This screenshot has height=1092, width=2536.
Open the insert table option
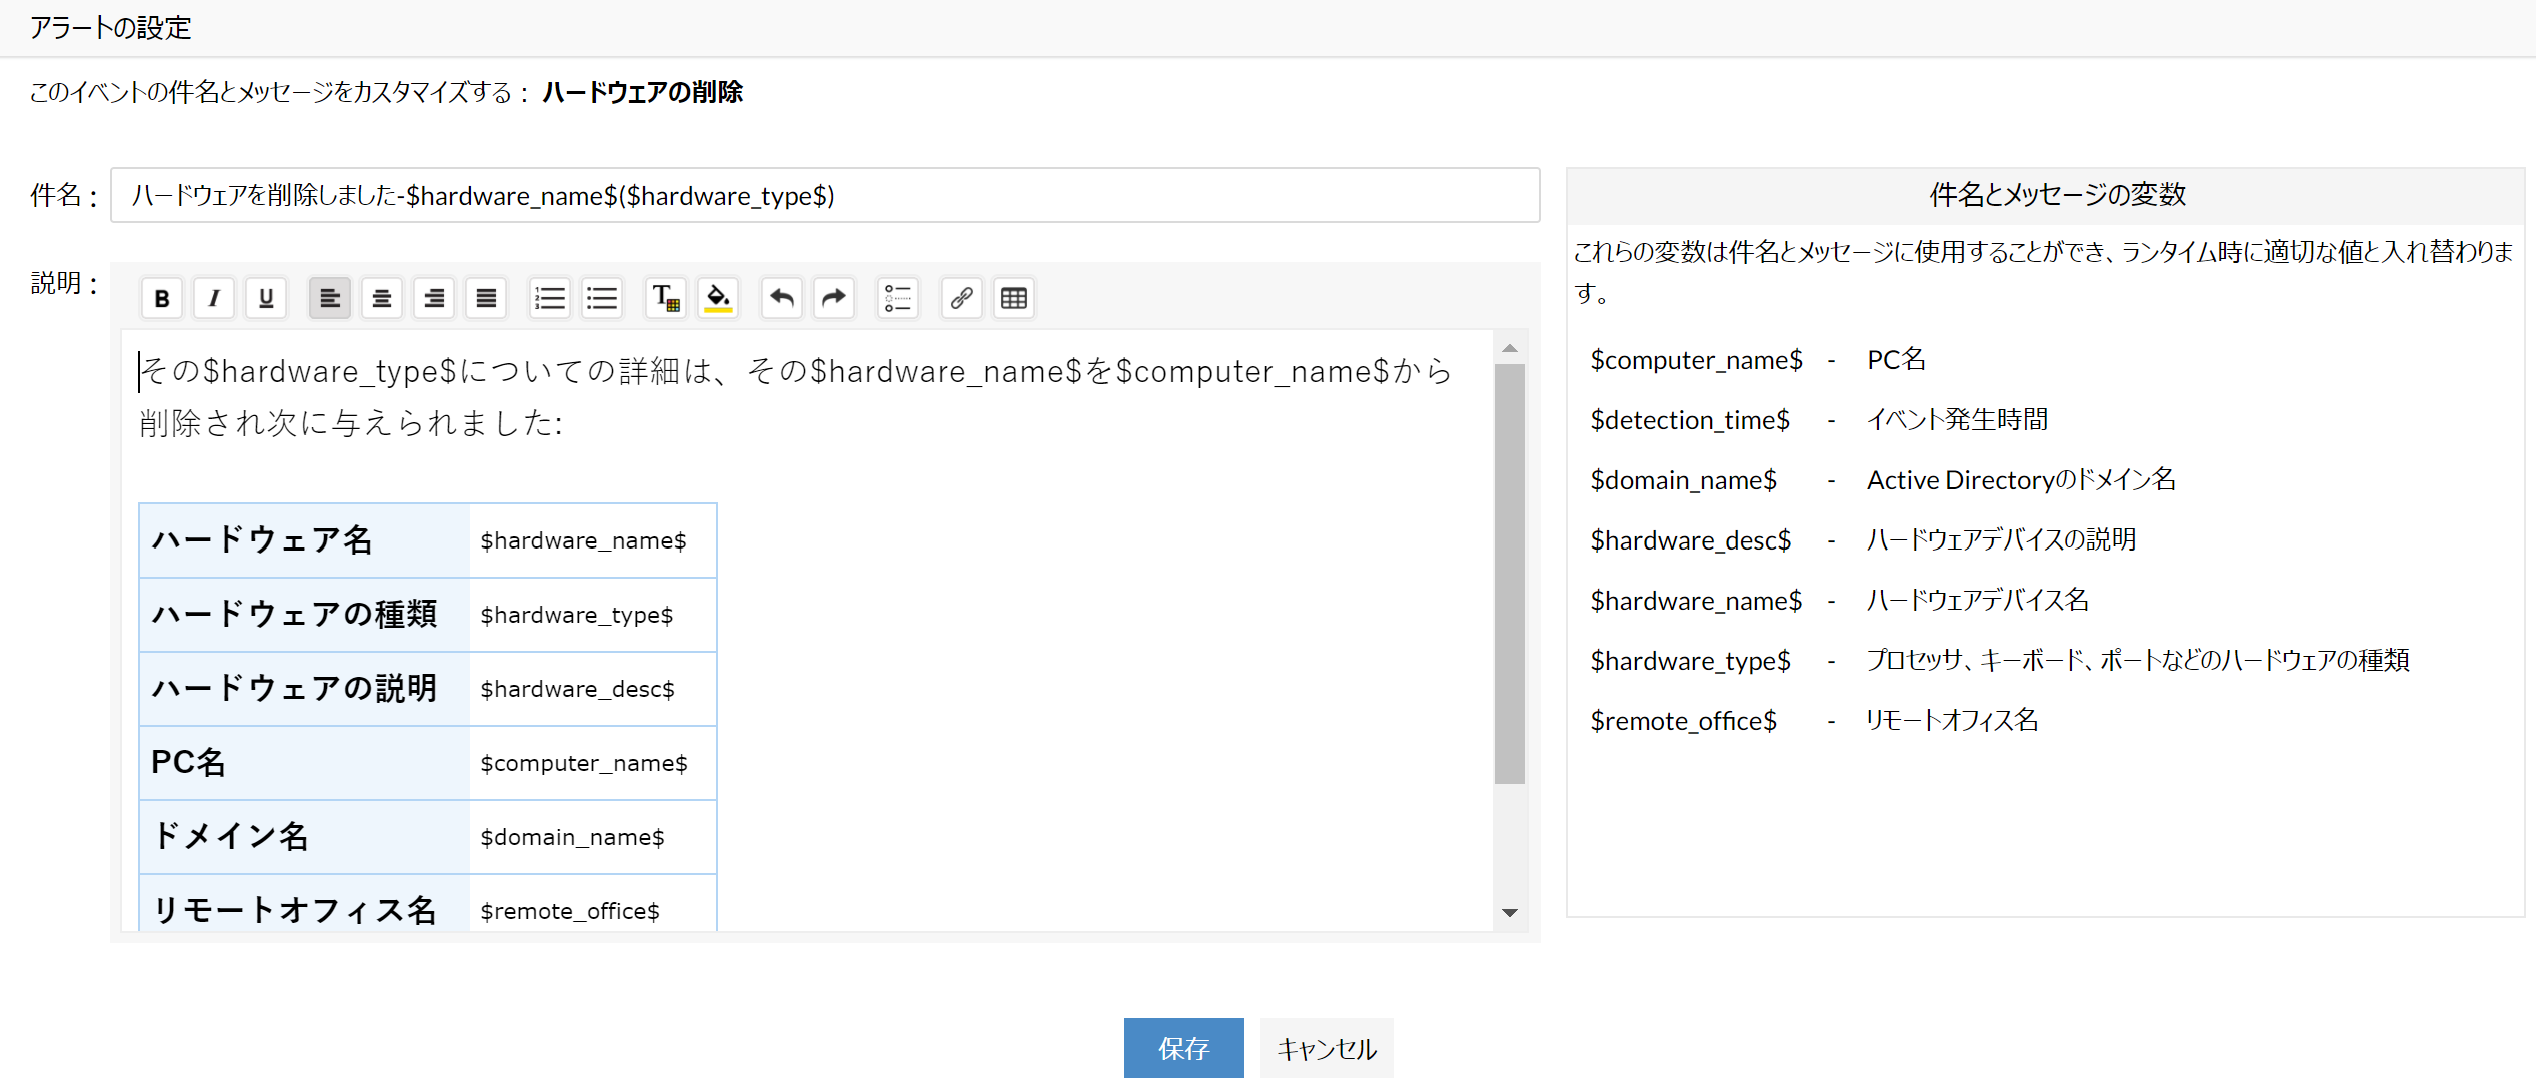click(x=1014, y=298)
